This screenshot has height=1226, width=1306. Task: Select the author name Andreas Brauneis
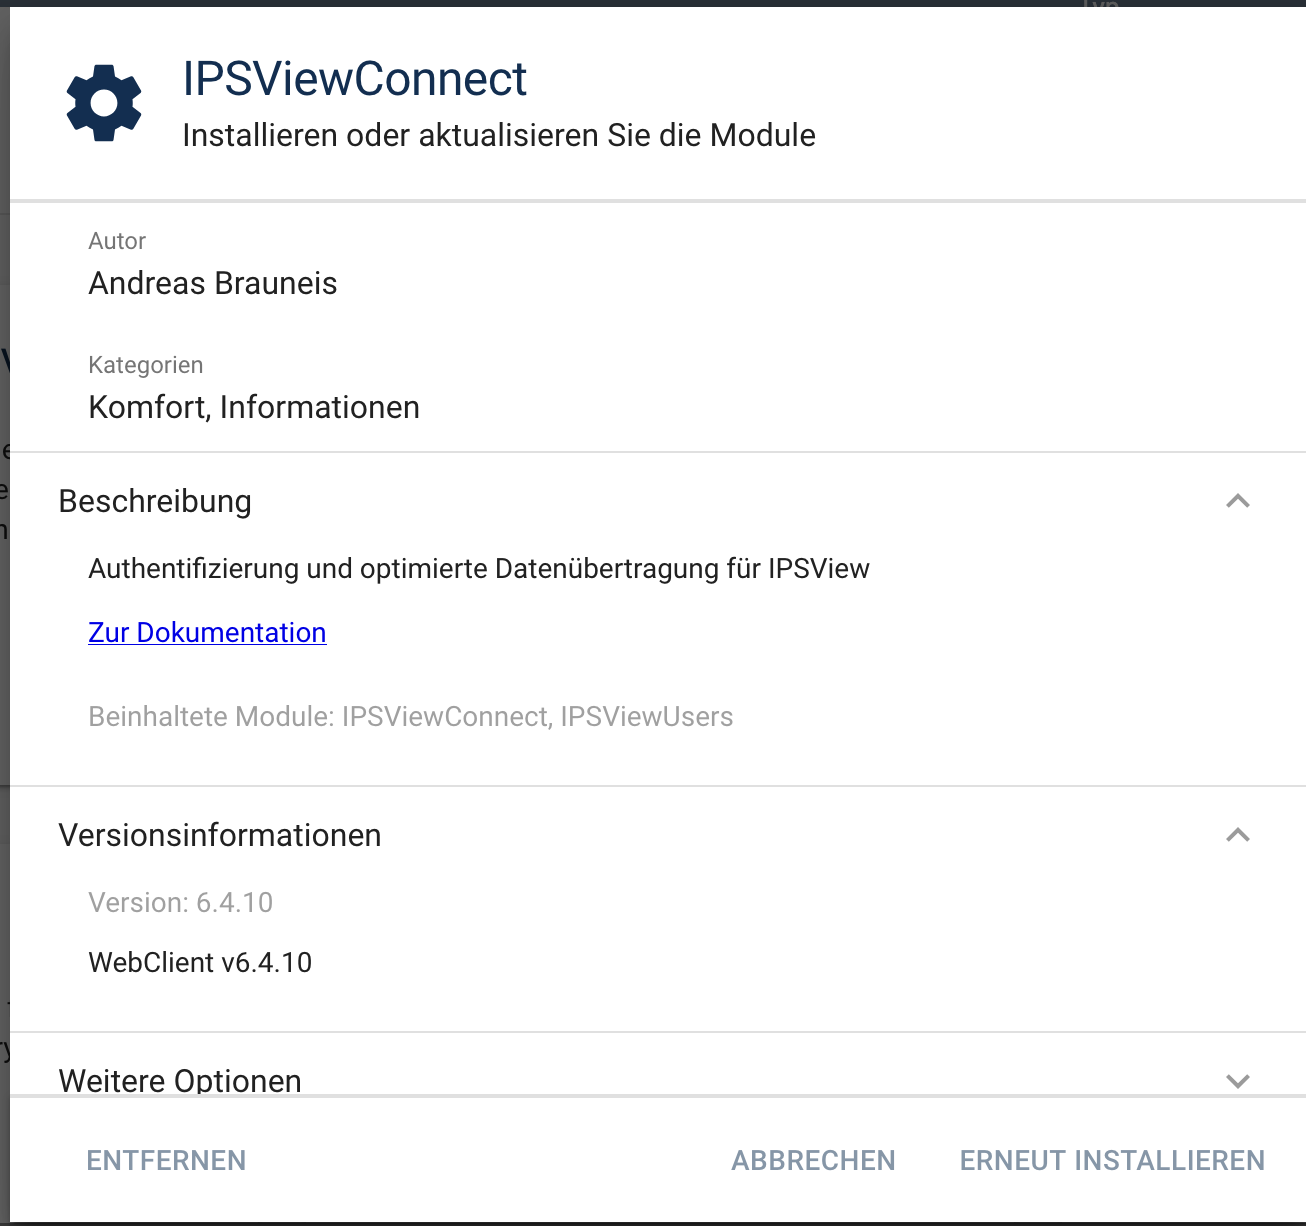tap(213, 284)
